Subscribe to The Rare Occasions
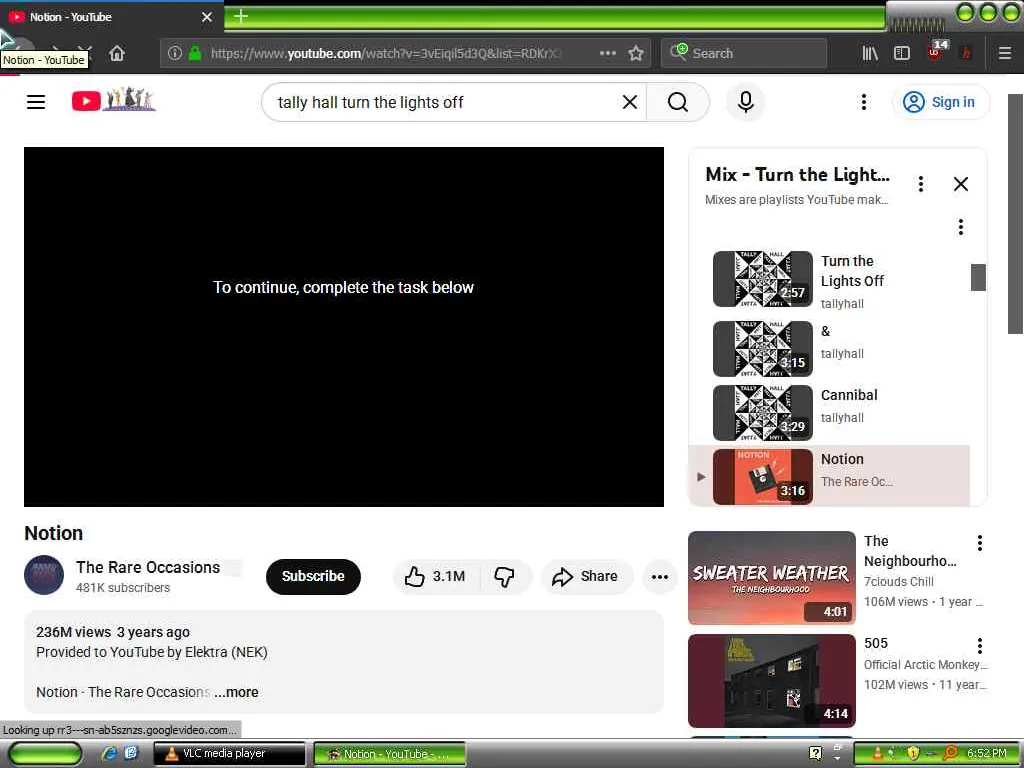The width and height of the screenshot is (1024, 768). coord(313,576)
